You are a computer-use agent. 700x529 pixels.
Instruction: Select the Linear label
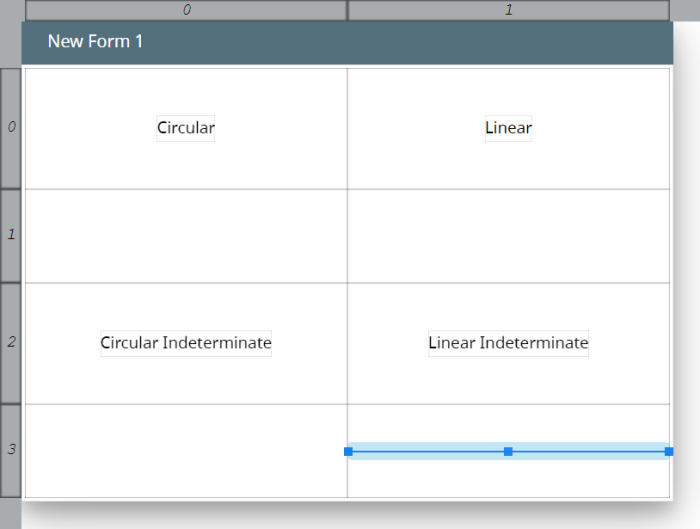(508, 128)
